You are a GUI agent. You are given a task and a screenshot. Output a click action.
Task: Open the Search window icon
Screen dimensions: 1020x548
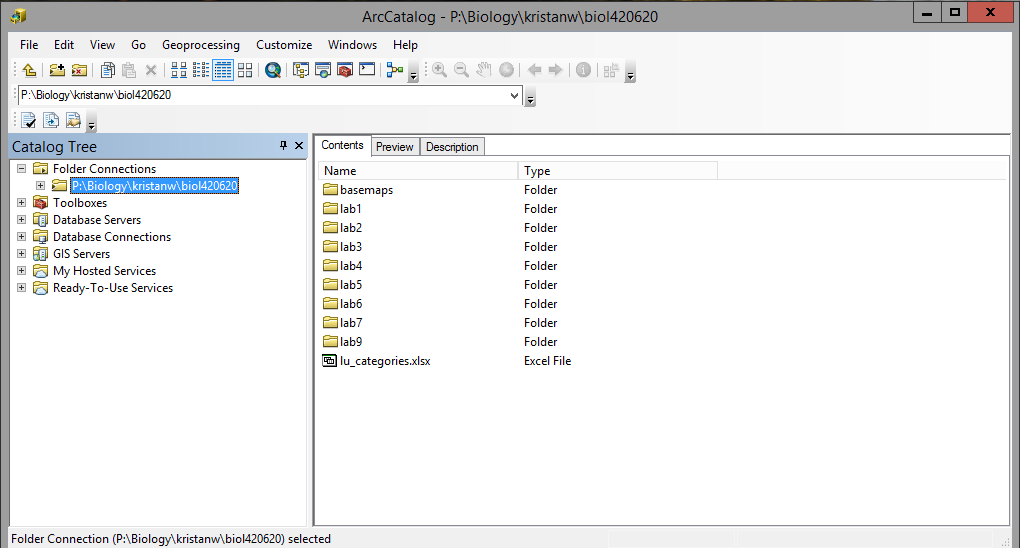tap(323, 70)
